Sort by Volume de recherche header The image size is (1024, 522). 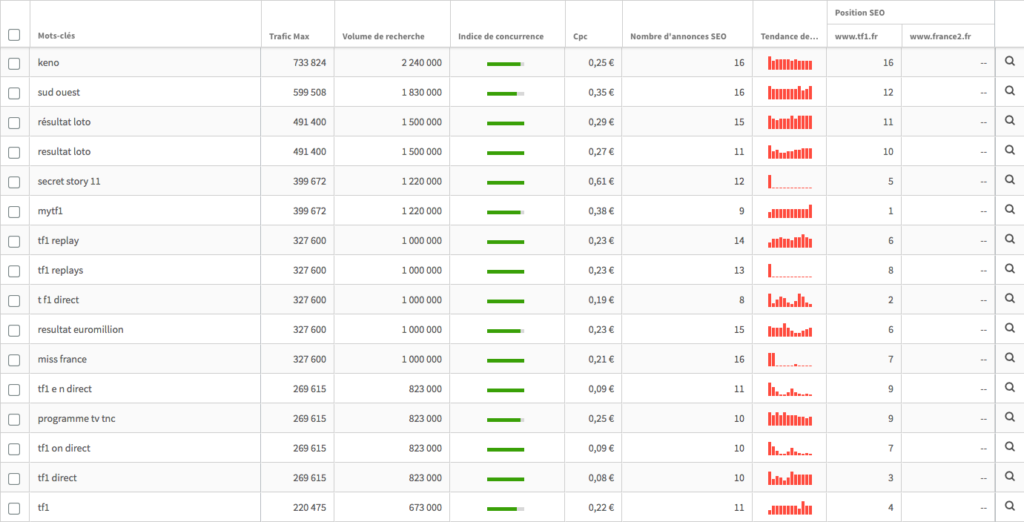point(383,37)
